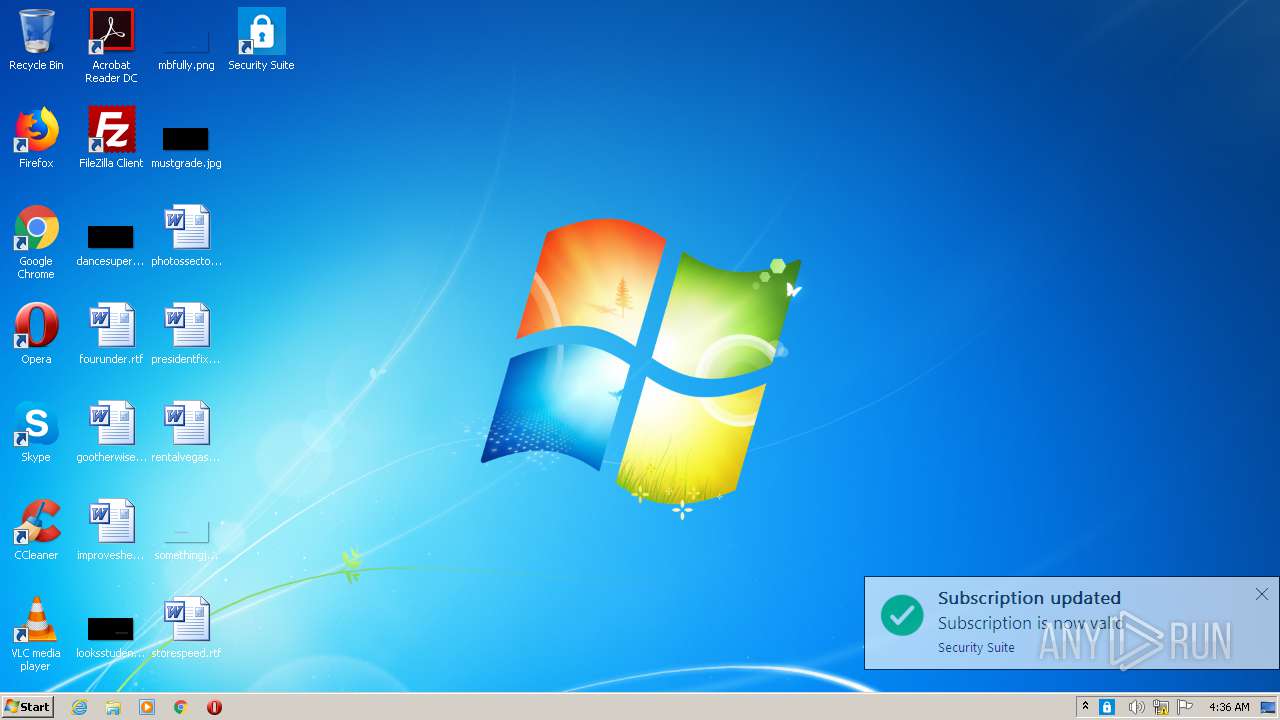This screenshot has width=1280, height=720.
Task: Launch Firefox from the desktop
Action: [x=36, y=138]
